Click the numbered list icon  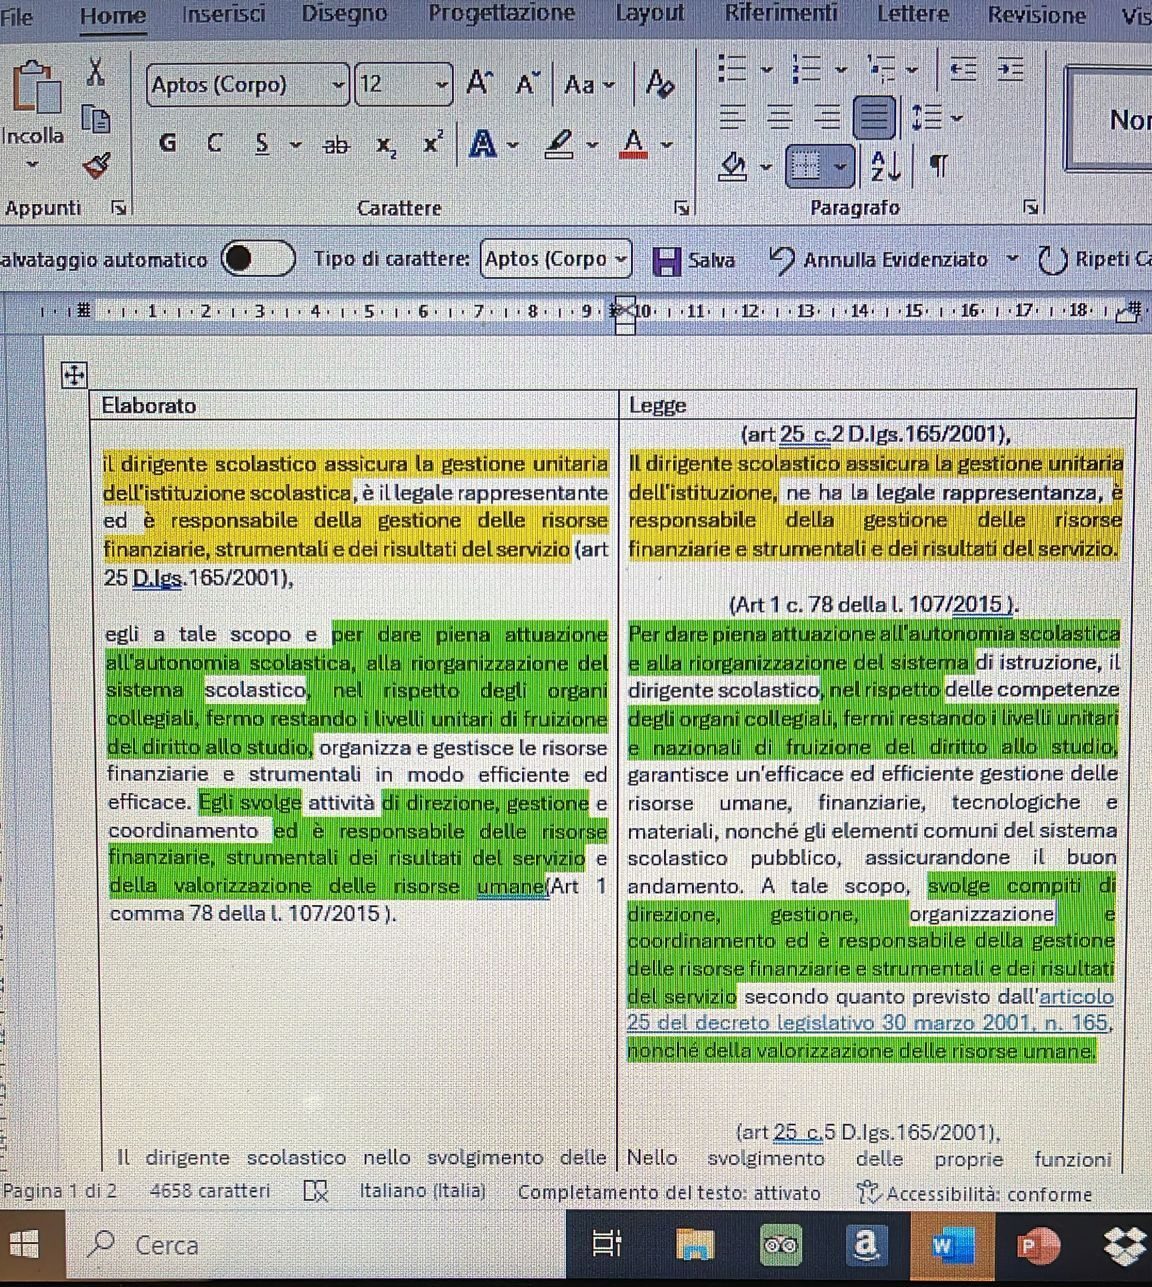point(806,69)
